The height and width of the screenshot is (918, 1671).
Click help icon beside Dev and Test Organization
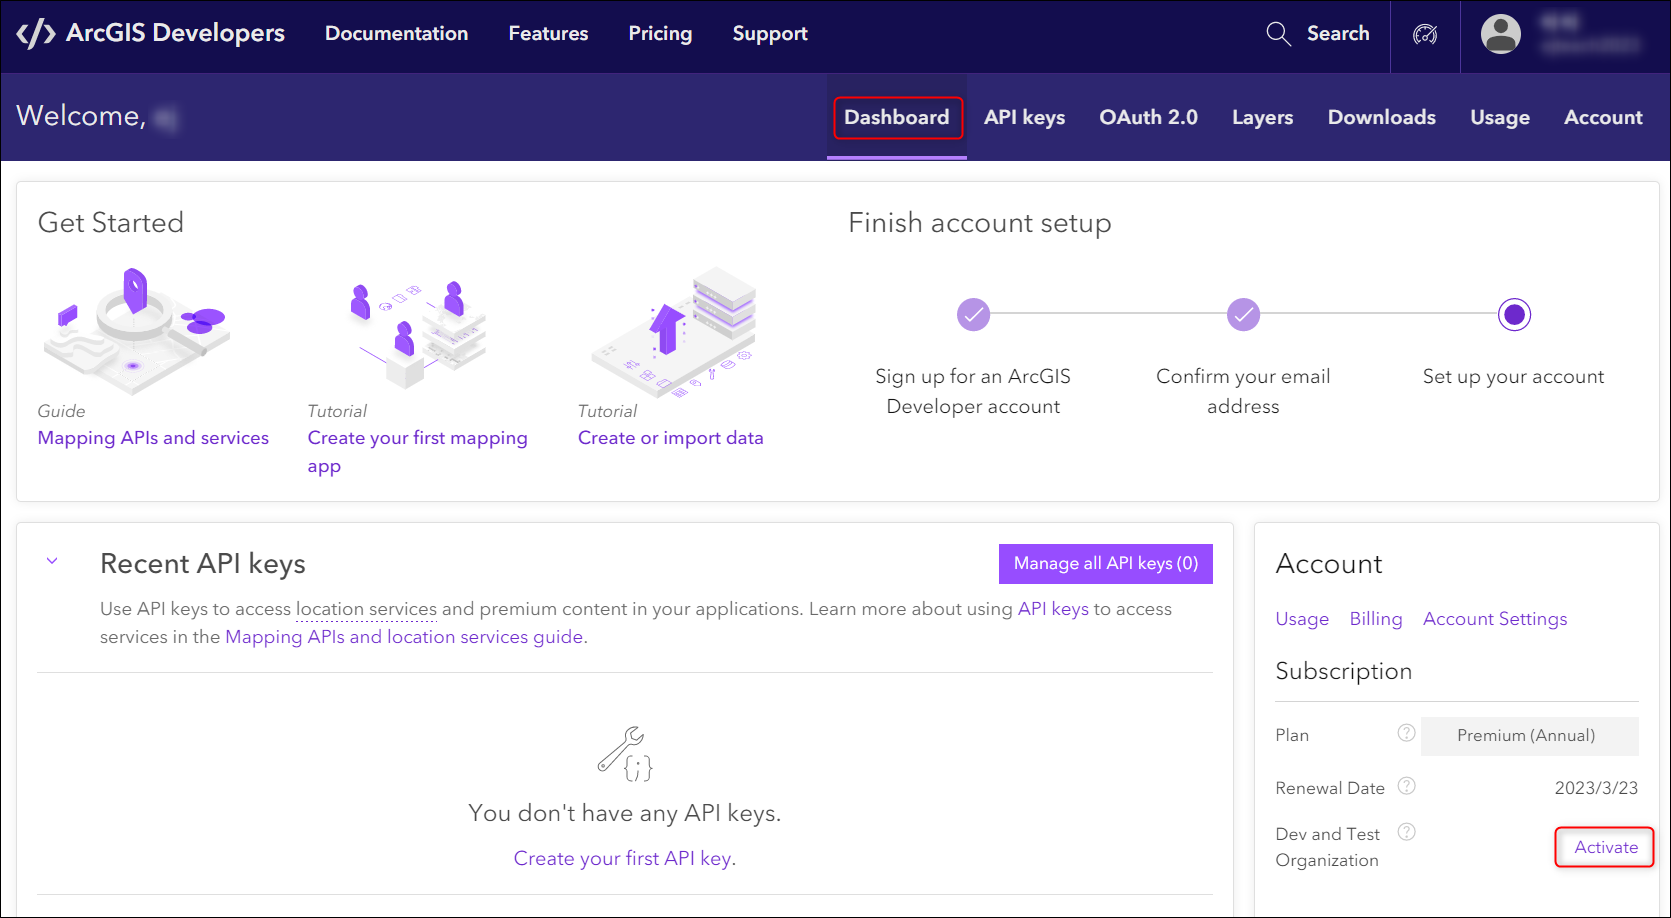point(1406,832)
